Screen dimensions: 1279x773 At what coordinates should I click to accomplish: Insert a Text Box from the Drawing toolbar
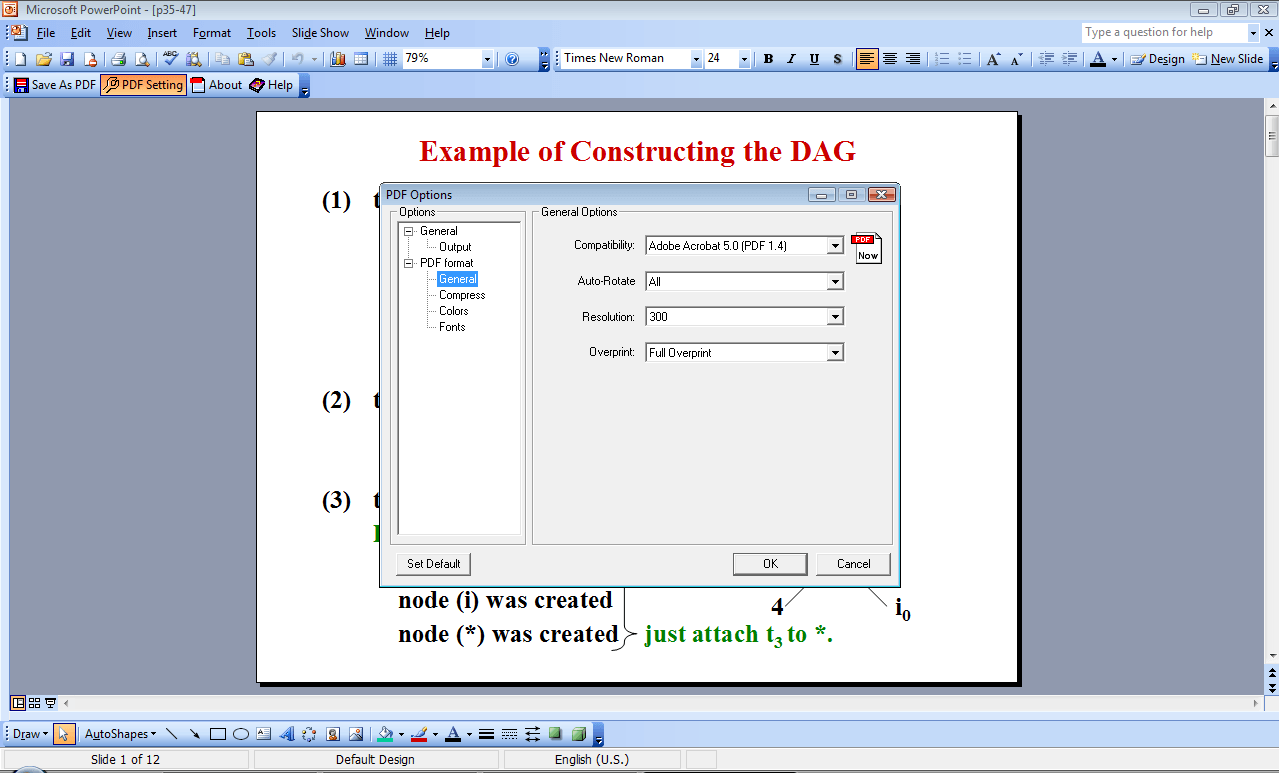[264, 734]
